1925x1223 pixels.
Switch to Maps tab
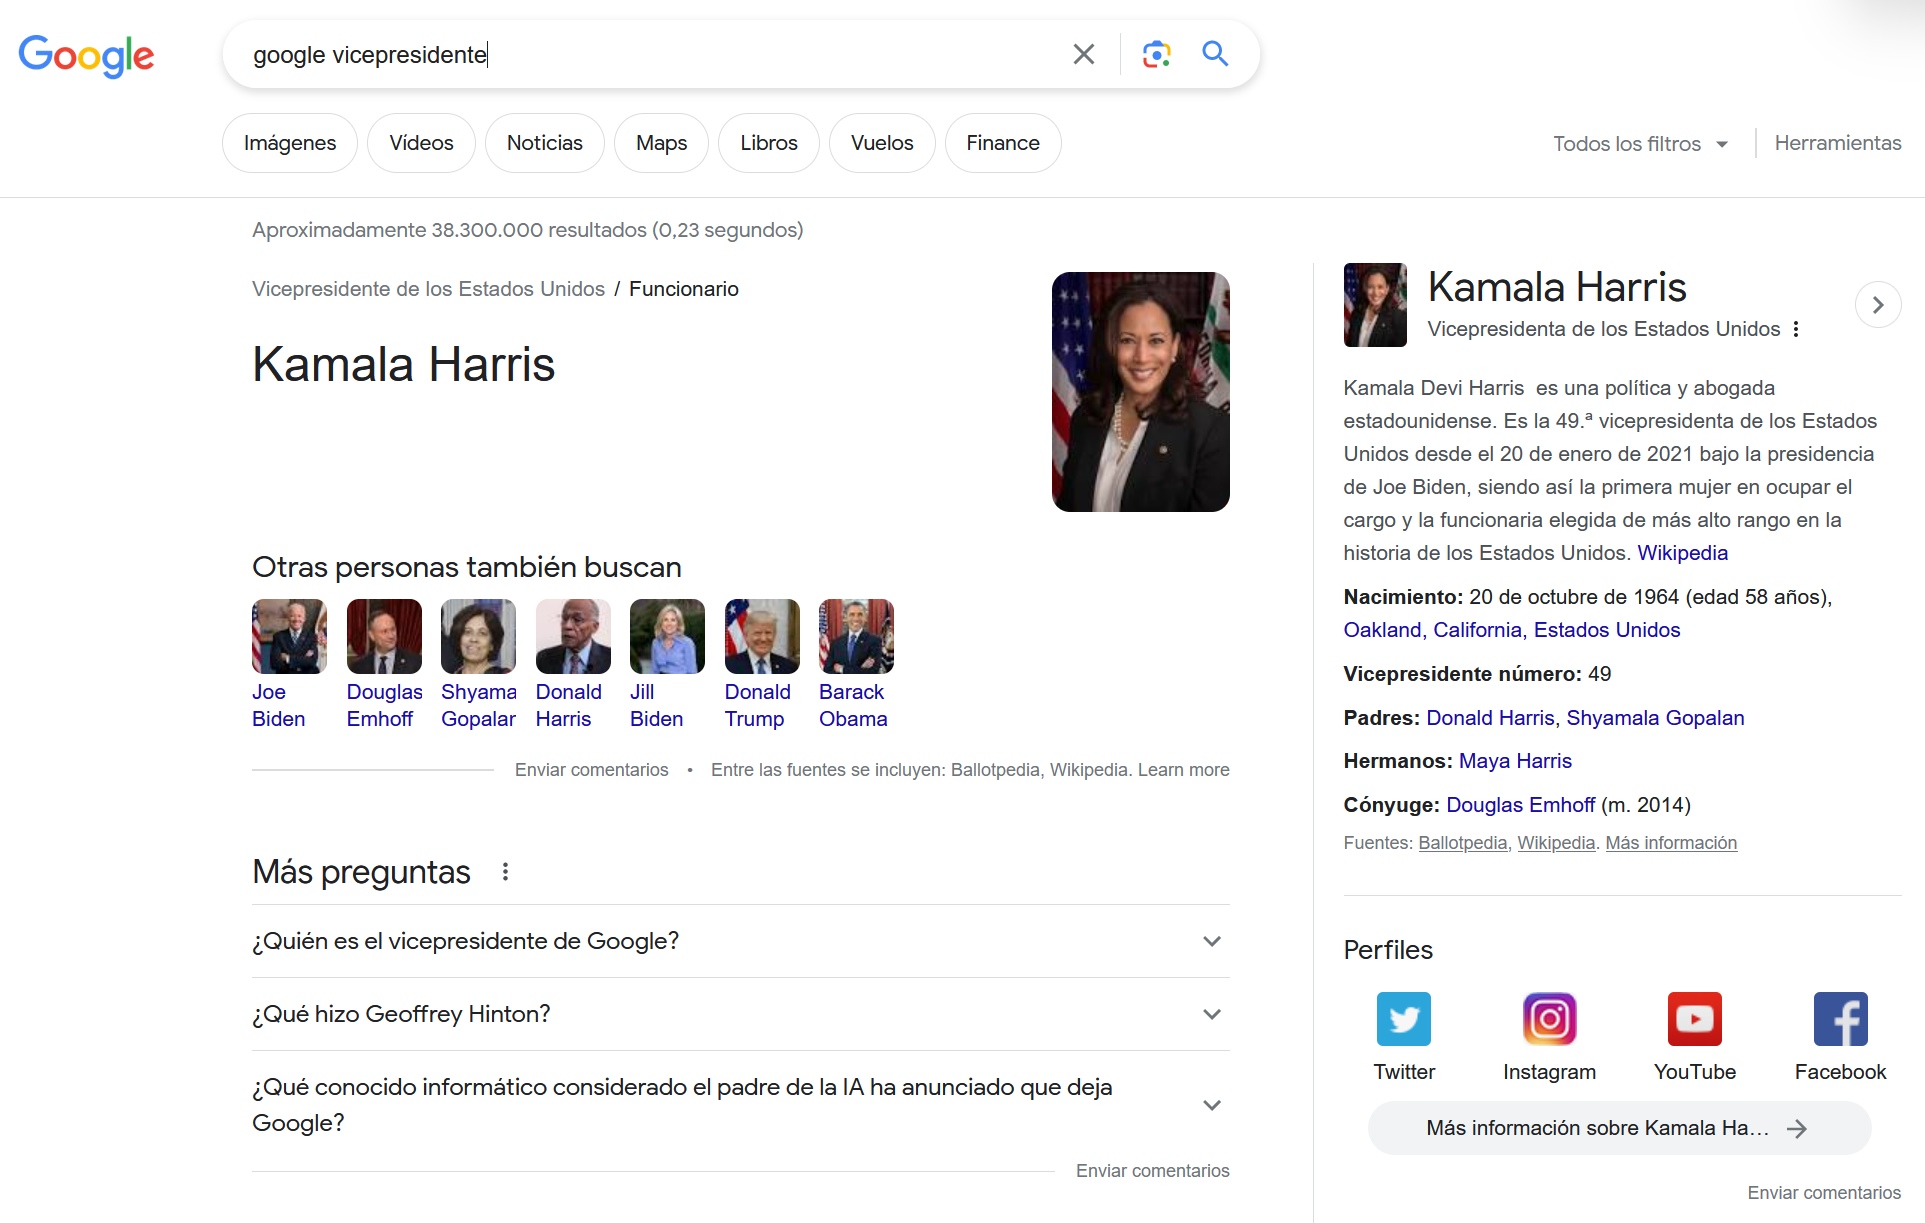[661, 143]
